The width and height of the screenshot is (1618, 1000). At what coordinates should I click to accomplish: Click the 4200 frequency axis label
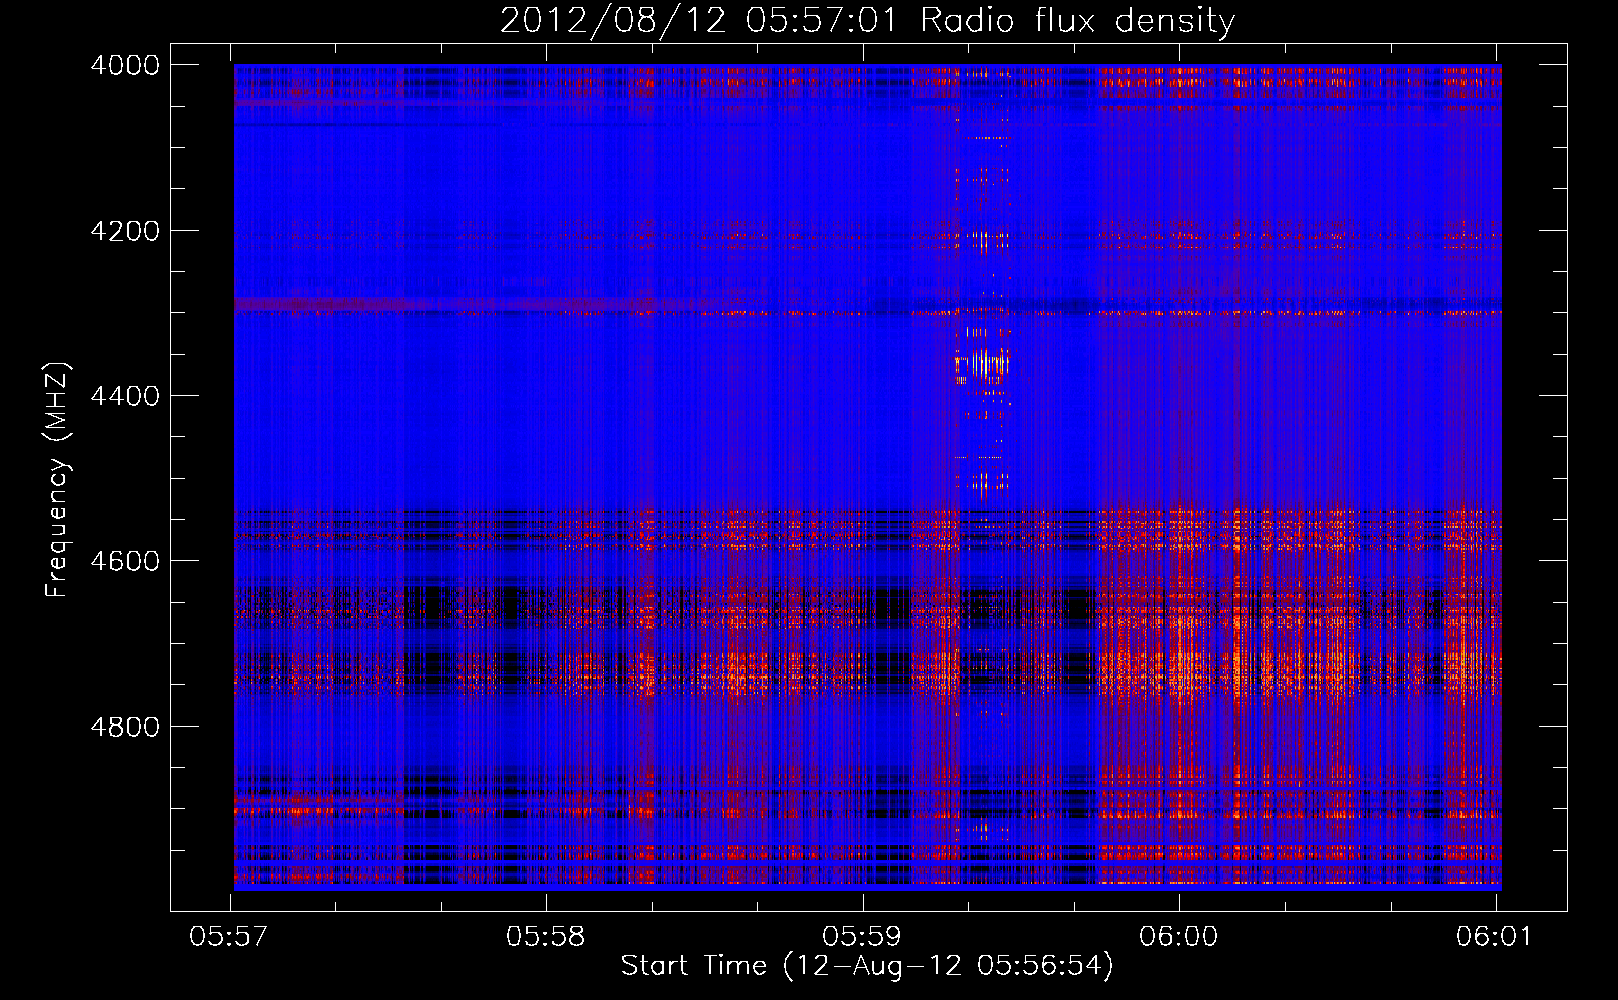click(x=125, y=231)
